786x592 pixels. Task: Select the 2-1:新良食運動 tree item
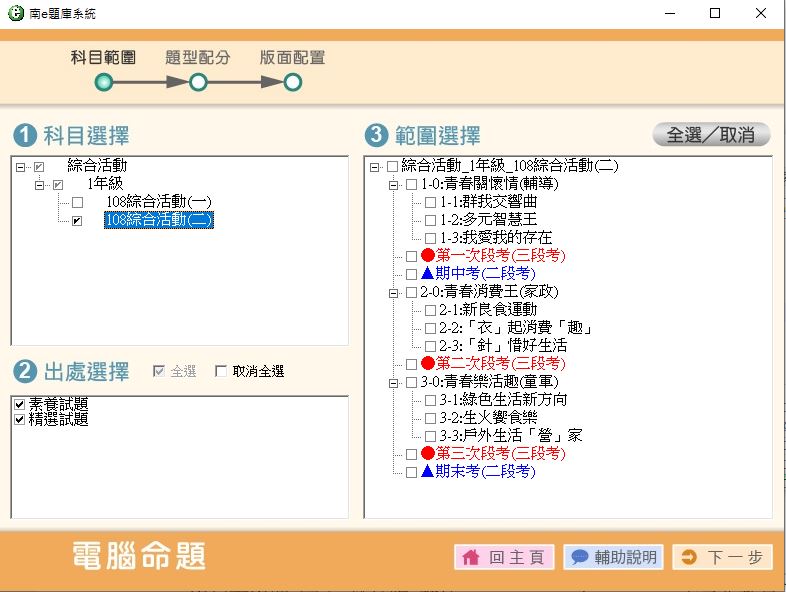point(488,310)
